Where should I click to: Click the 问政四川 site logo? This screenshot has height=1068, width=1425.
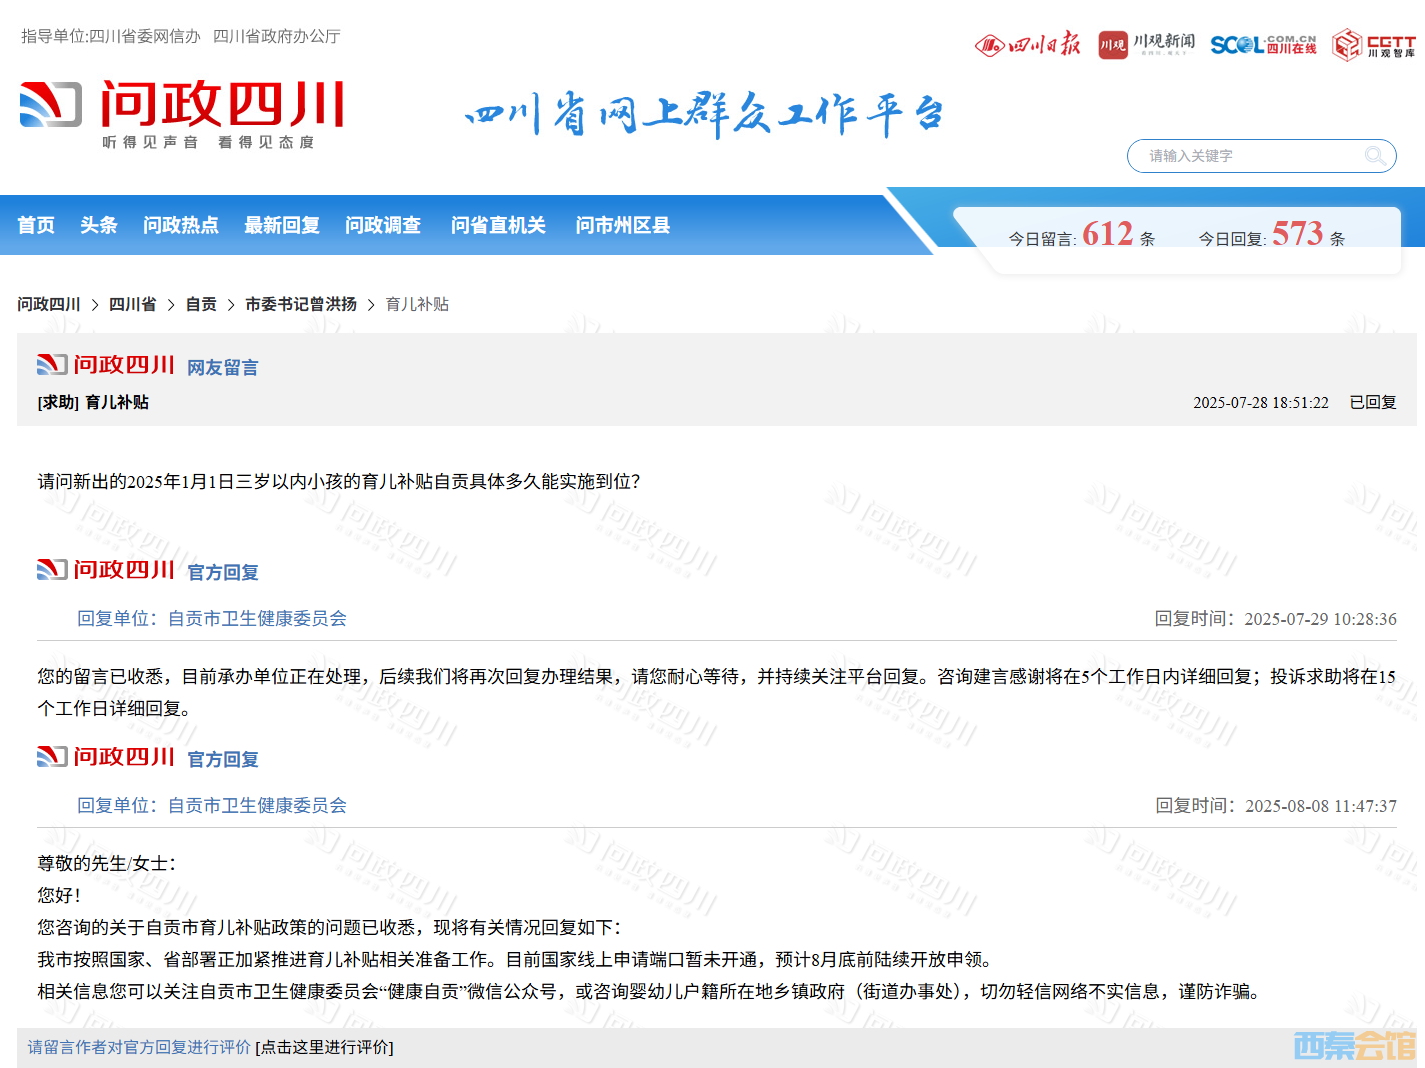[x=182, y=115]
